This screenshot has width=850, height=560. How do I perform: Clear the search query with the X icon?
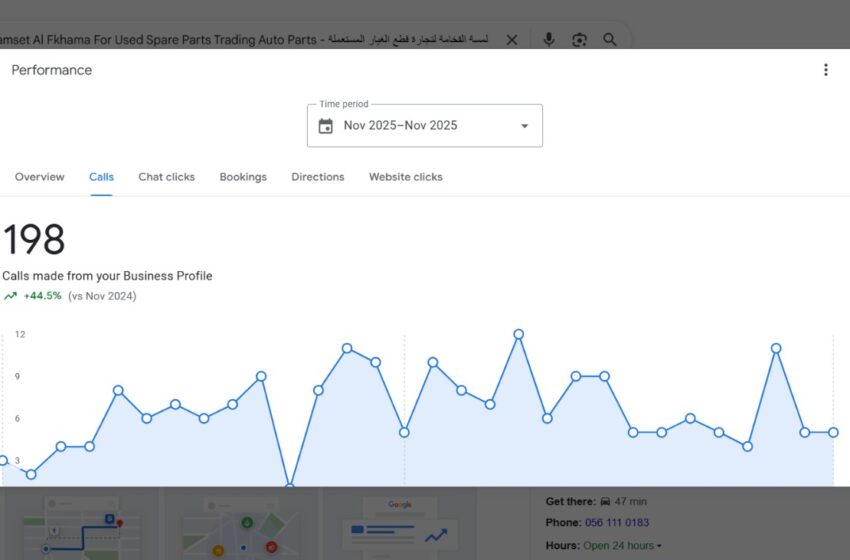[x=512, y=40]
